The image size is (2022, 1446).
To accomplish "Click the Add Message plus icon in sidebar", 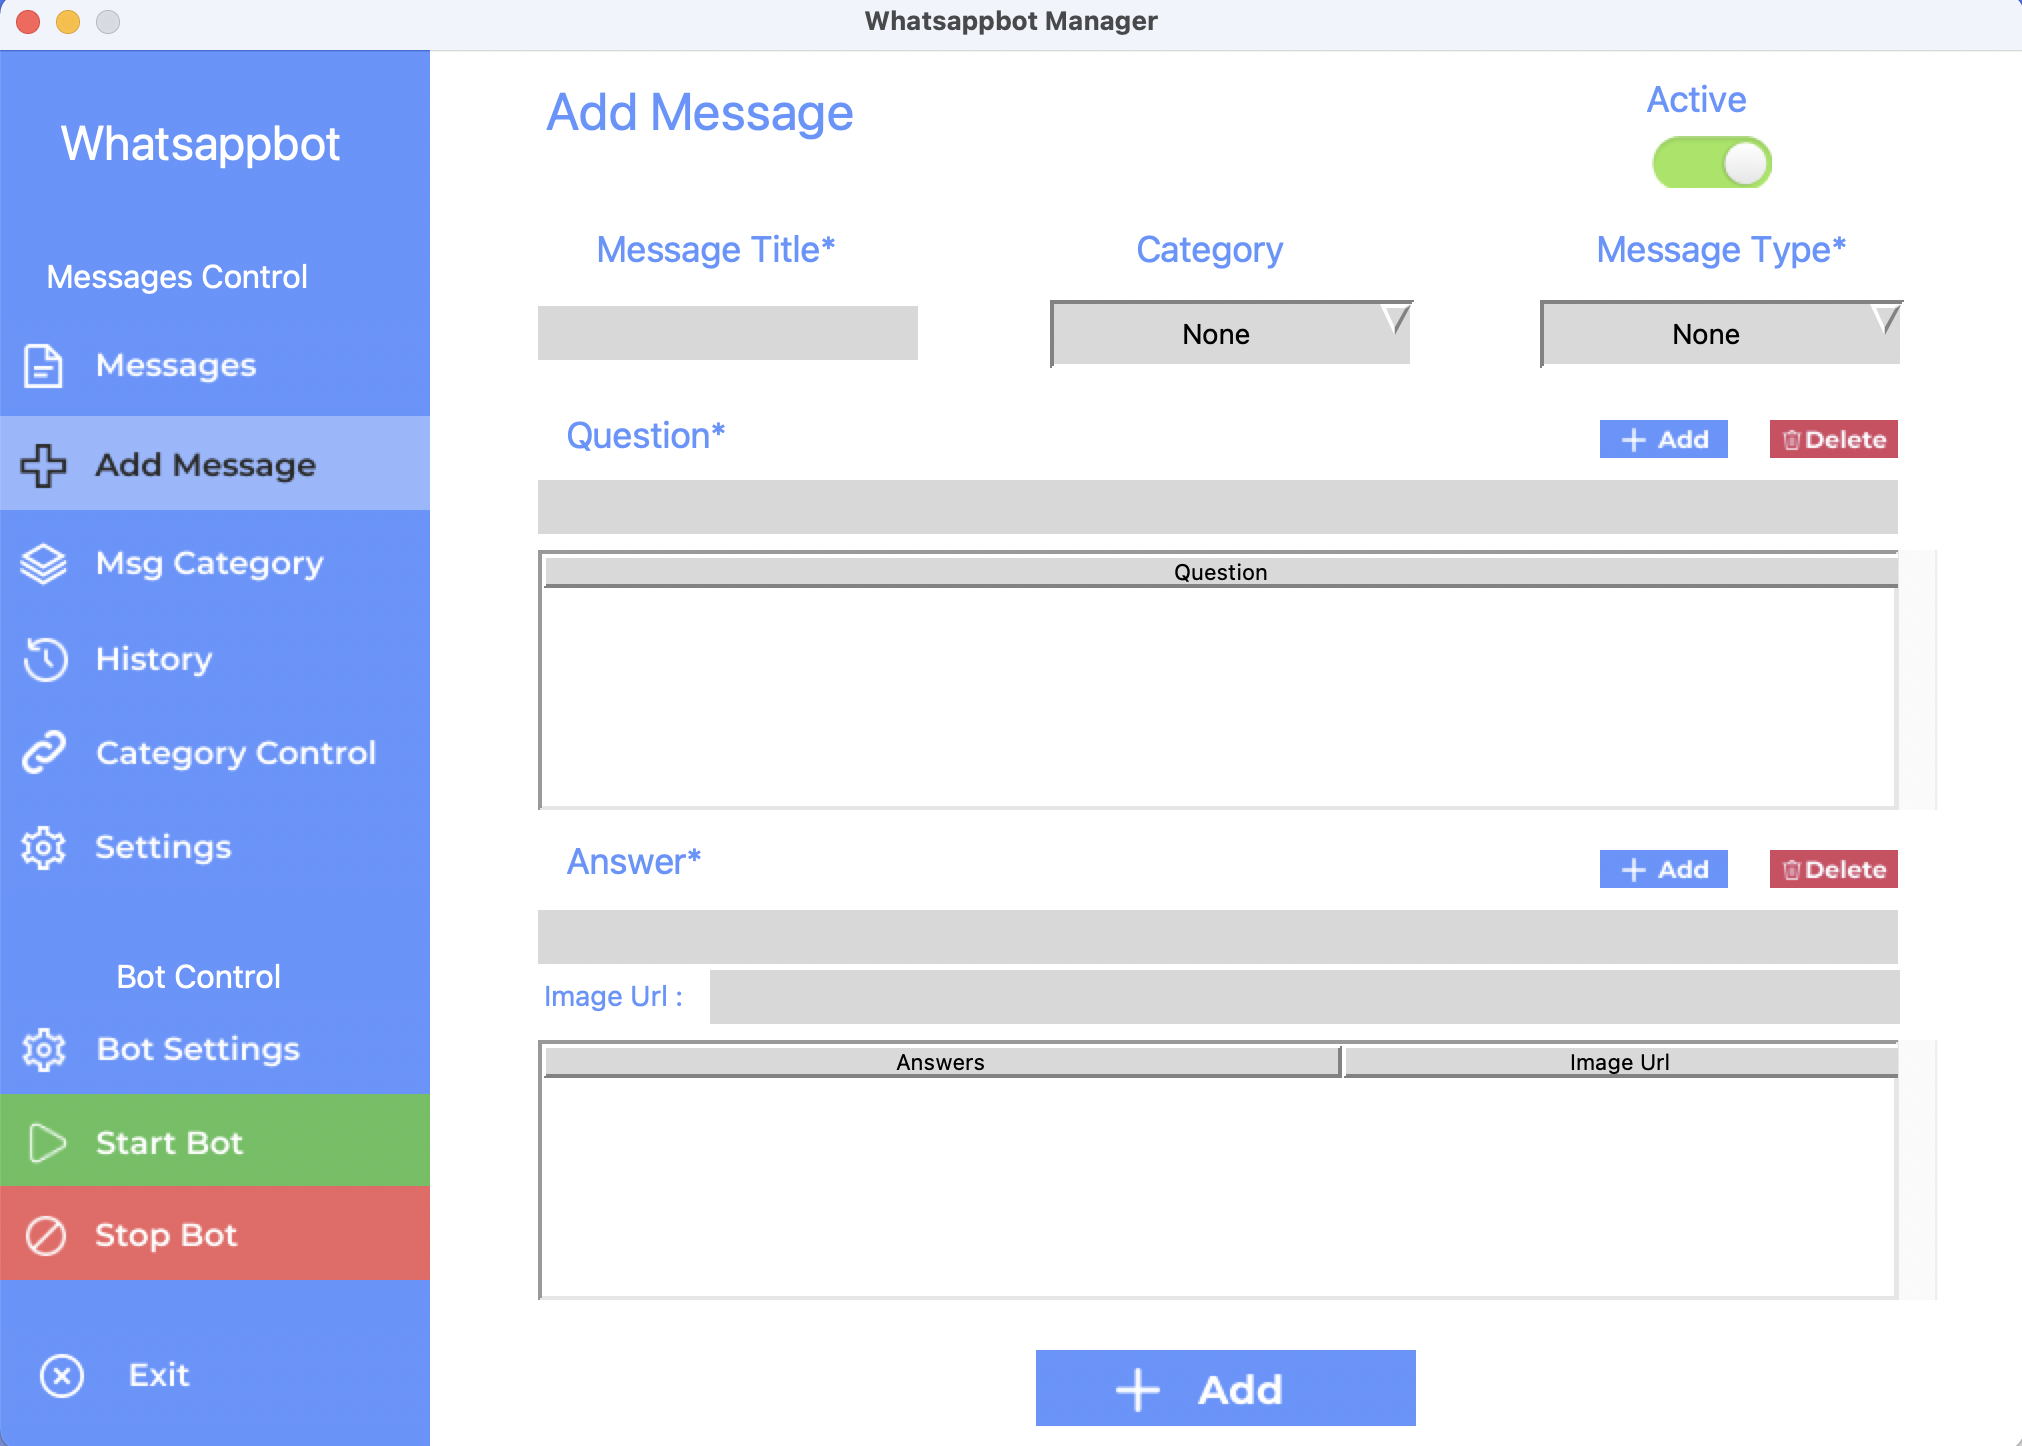I will [x=43, y=465].
